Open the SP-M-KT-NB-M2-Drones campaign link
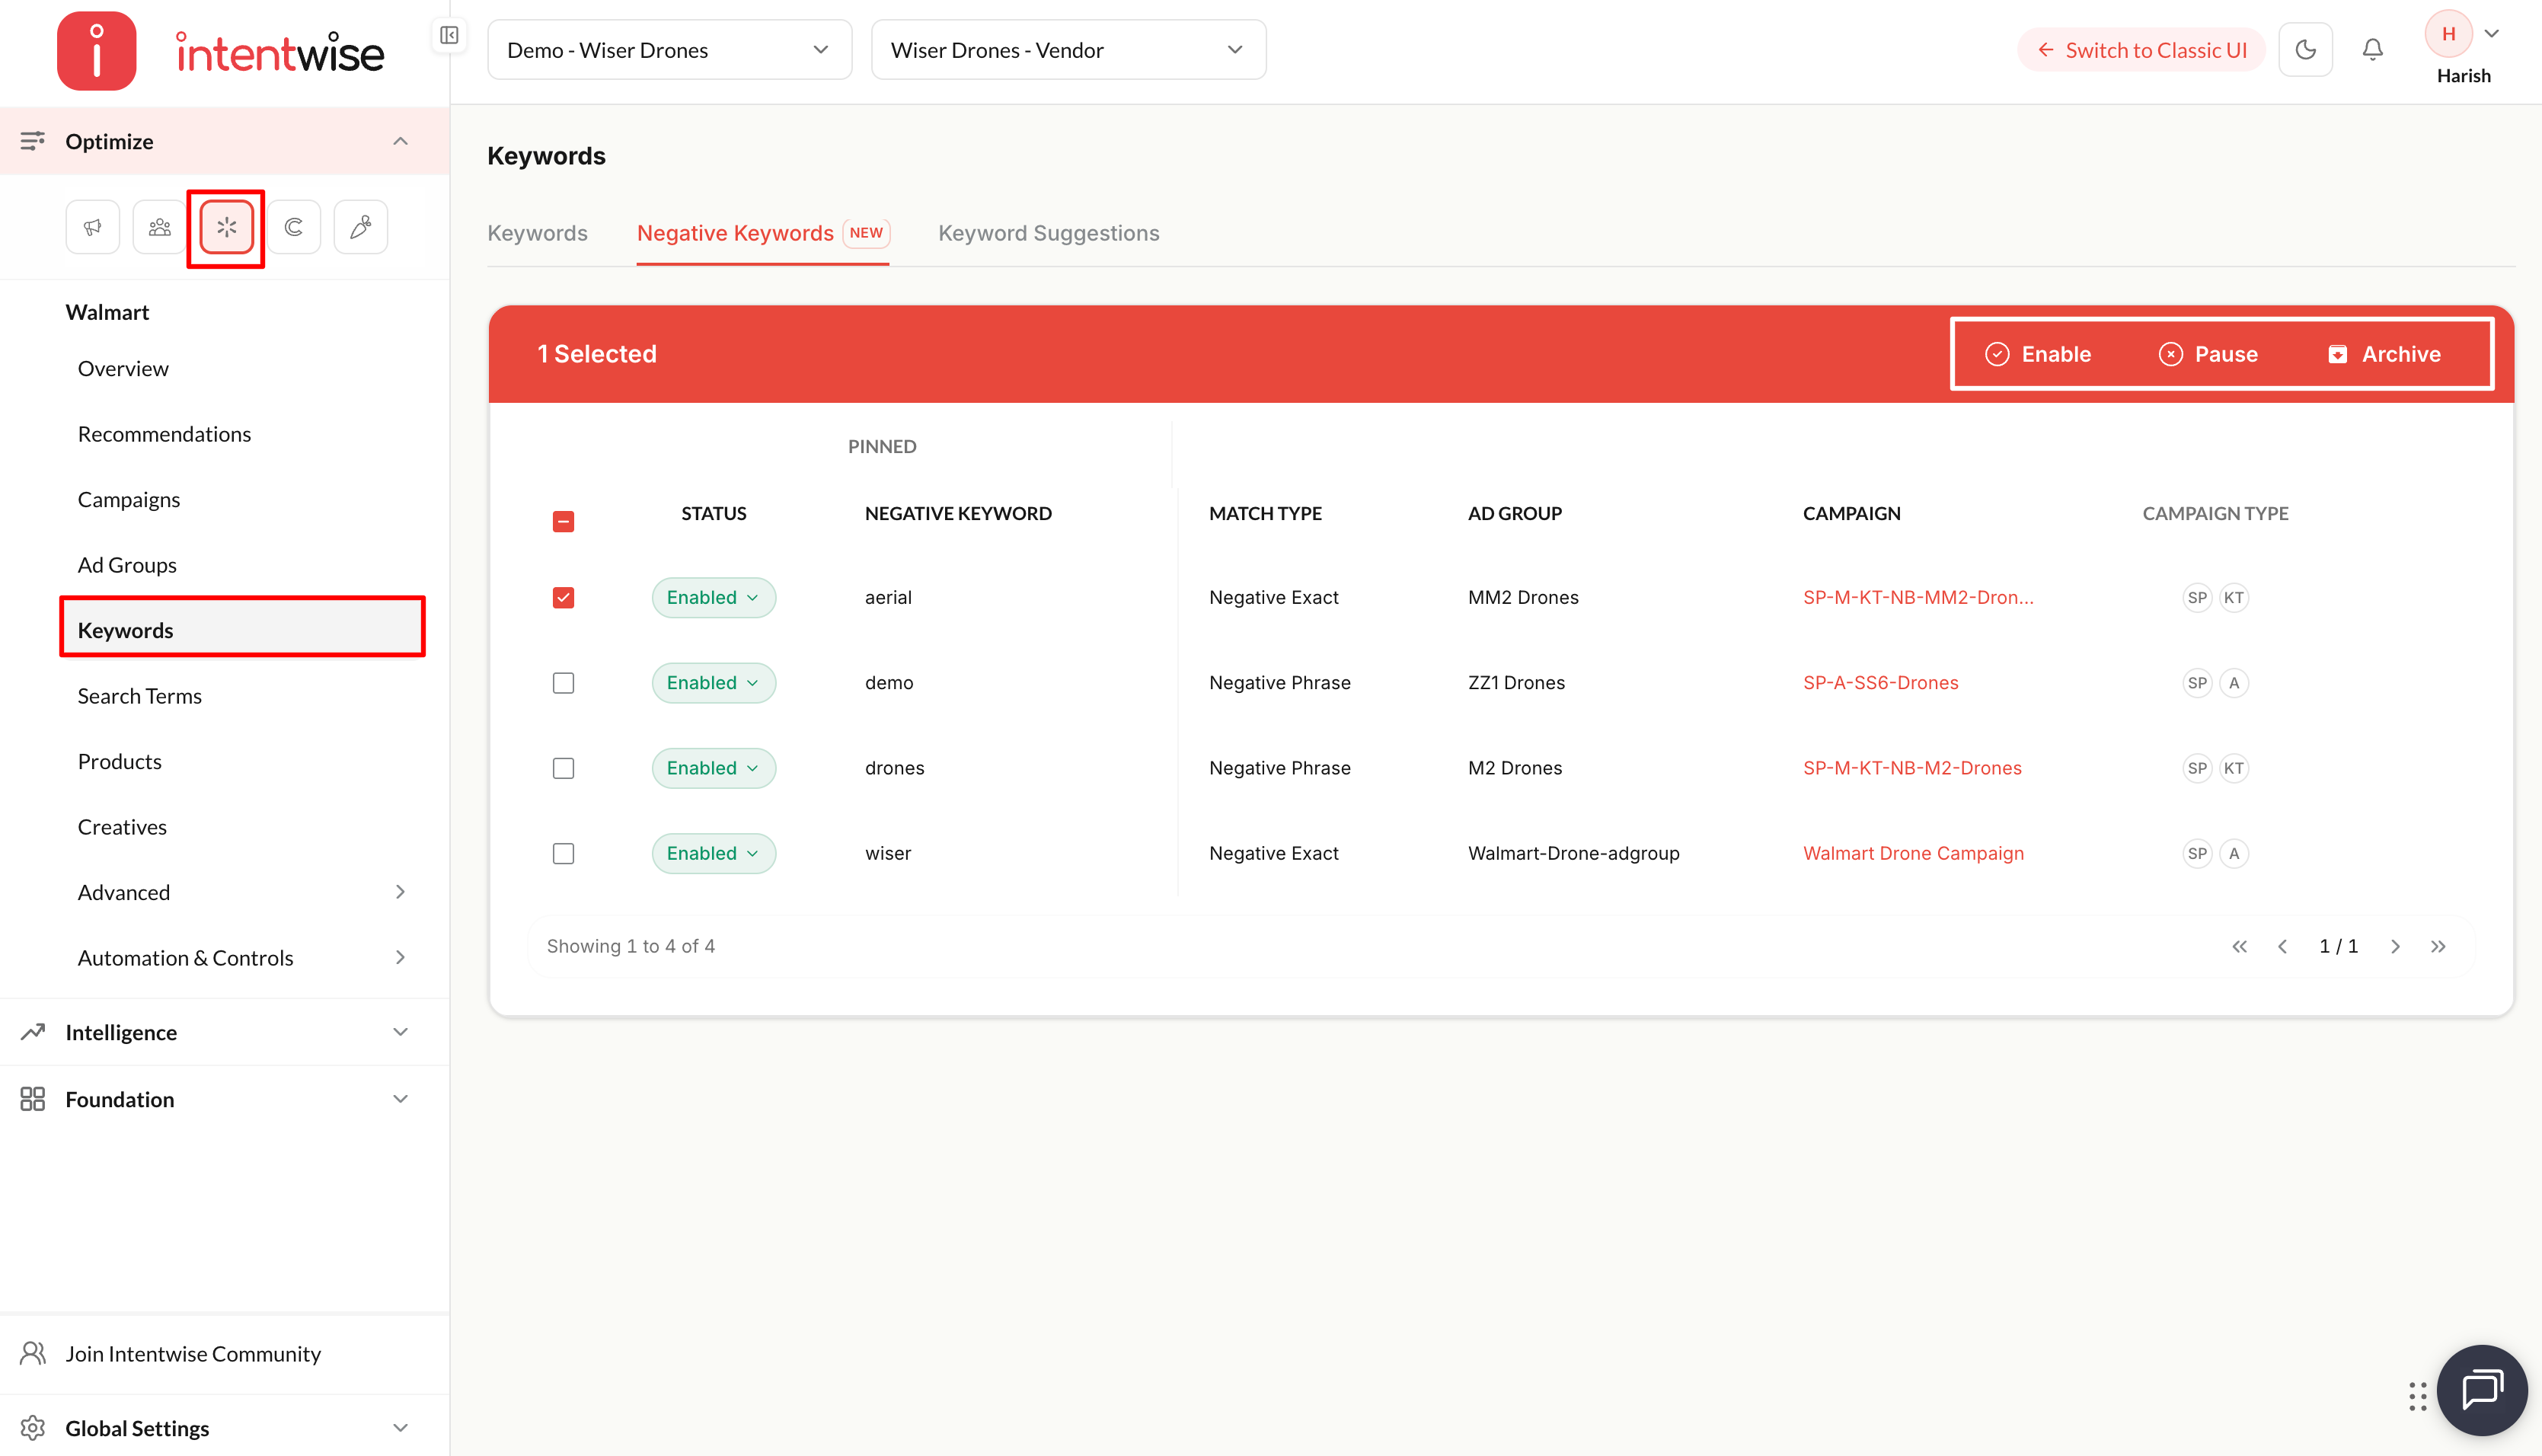Image resolution: width=2542 pixels, height=1456 pixels. coord(1912,768)
